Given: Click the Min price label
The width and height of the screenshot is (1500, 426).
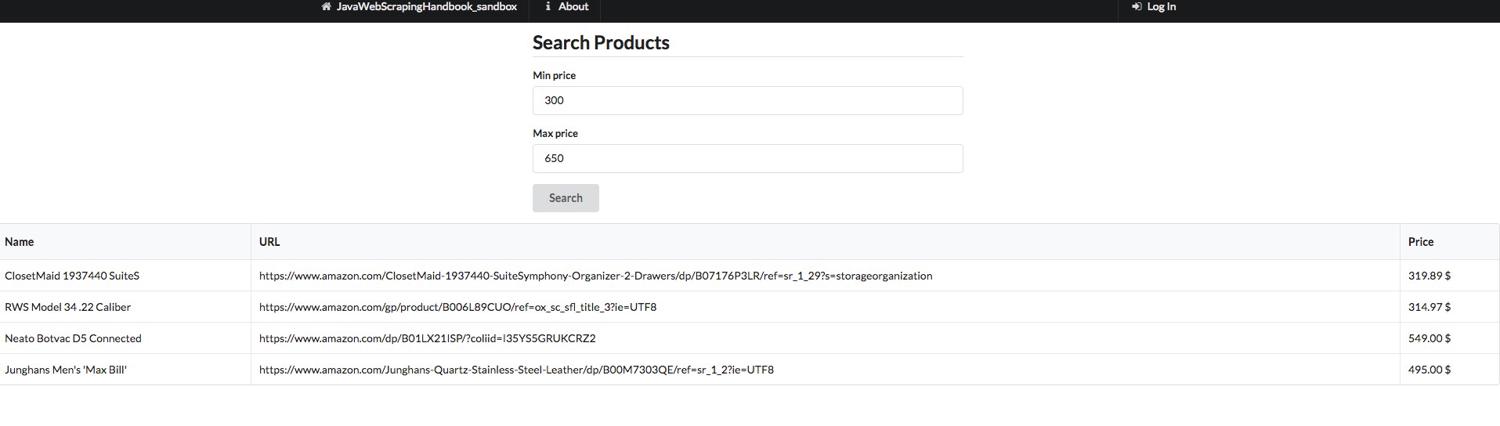Looking at the screenshot, I should [554, 76].
